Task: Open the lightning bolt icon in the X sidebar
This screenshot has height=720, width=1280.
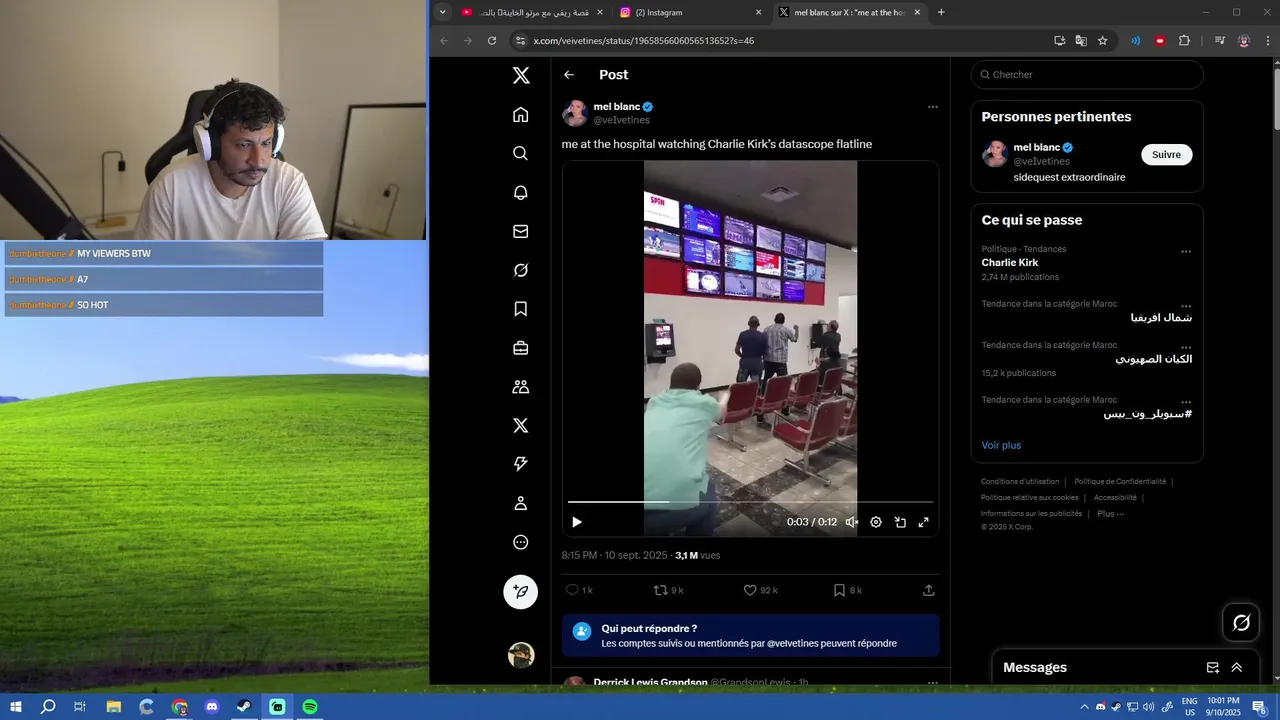Action: pyautogui.click(x=520, y=464)
